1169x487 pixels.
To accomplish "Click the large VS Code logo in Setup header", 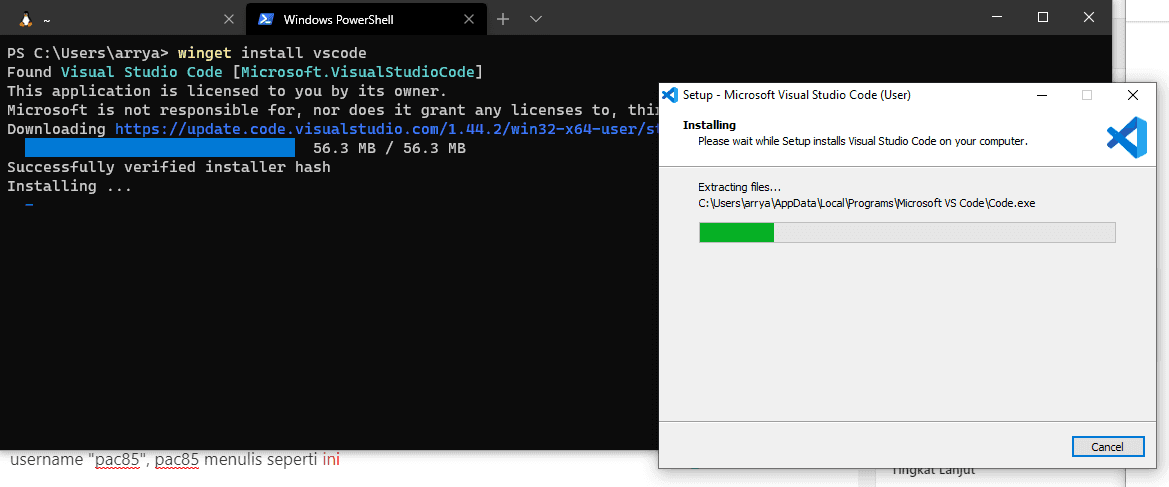I will pos(1126,137).
